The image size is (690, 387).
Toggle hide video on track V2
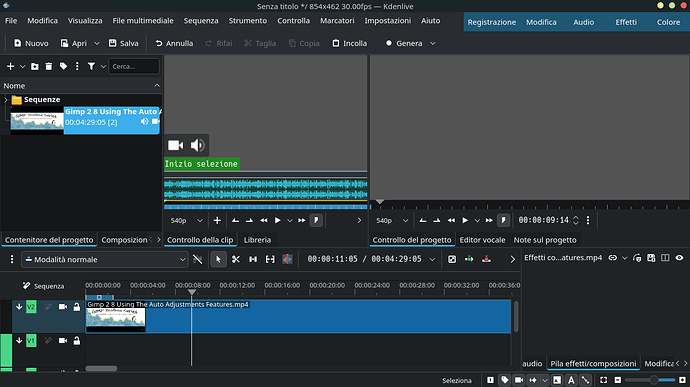(63, 307)
